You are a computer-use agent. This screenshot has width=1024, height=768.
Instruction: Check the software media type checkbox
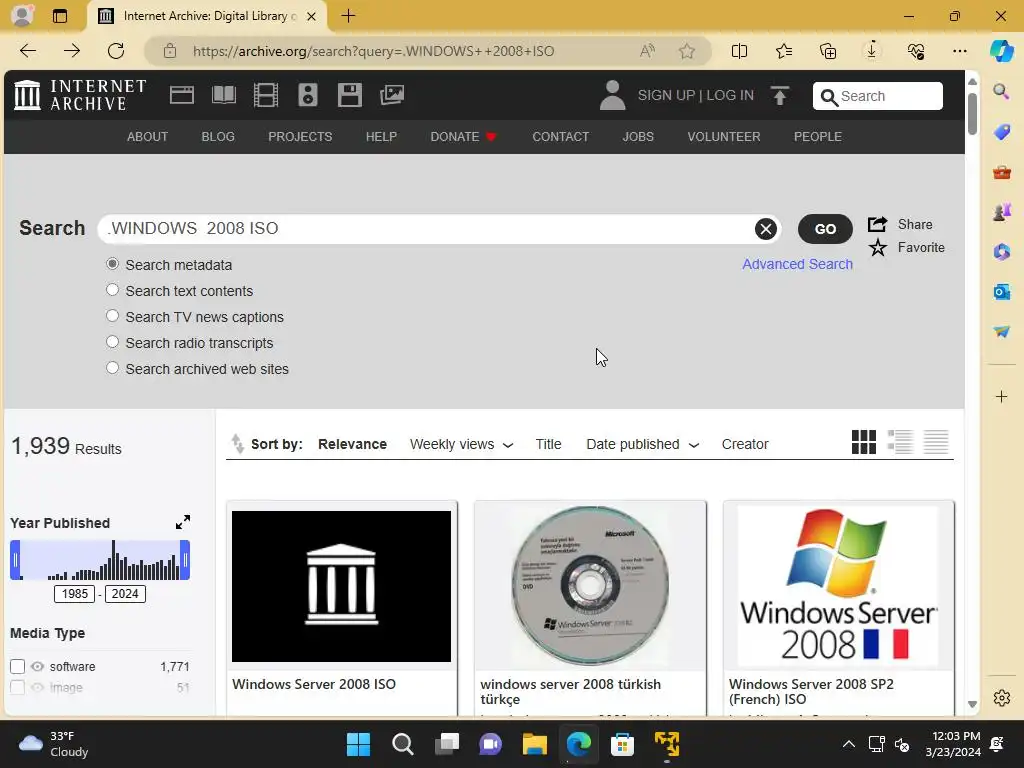point(18,666)
